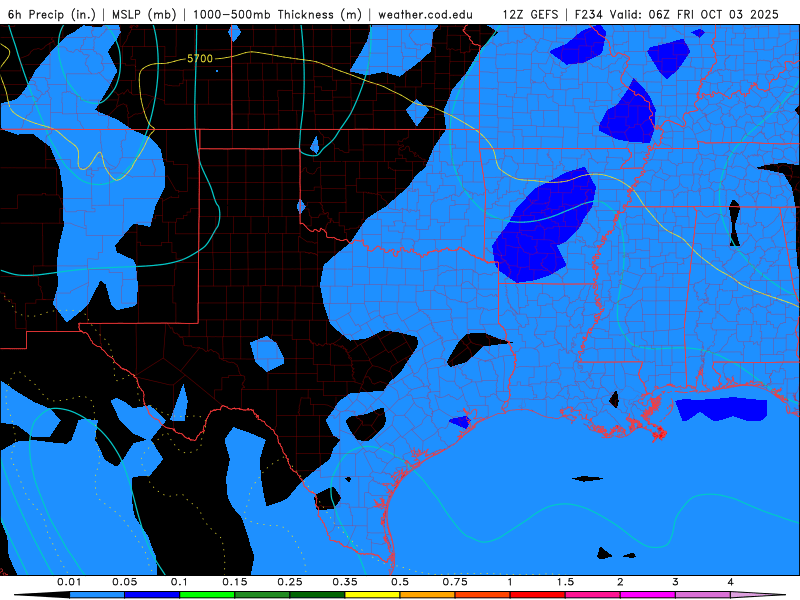Click the magenta 2–3 legend swatch

pos(648,595)
